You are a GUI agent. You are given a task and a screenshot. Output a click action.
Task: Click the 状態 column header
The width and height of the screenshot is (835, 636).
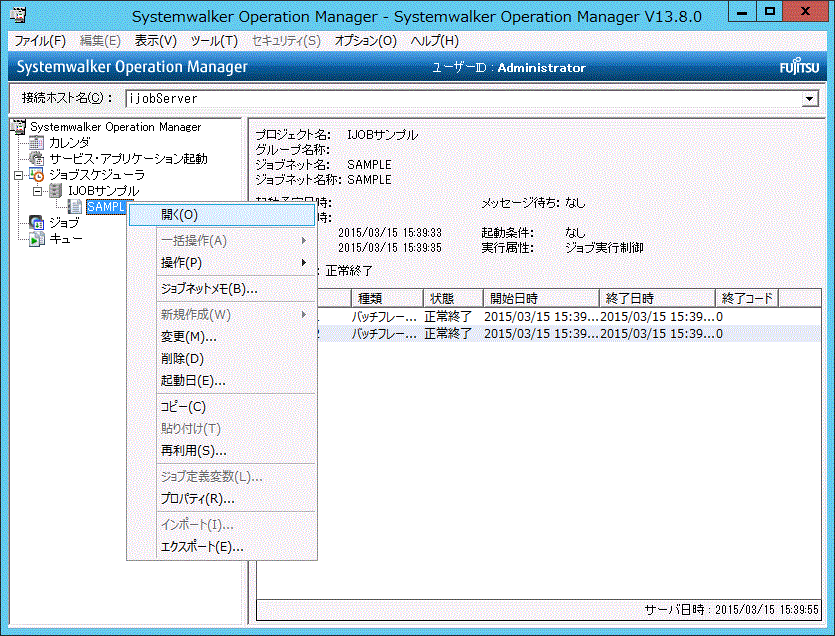click(453, 298)
